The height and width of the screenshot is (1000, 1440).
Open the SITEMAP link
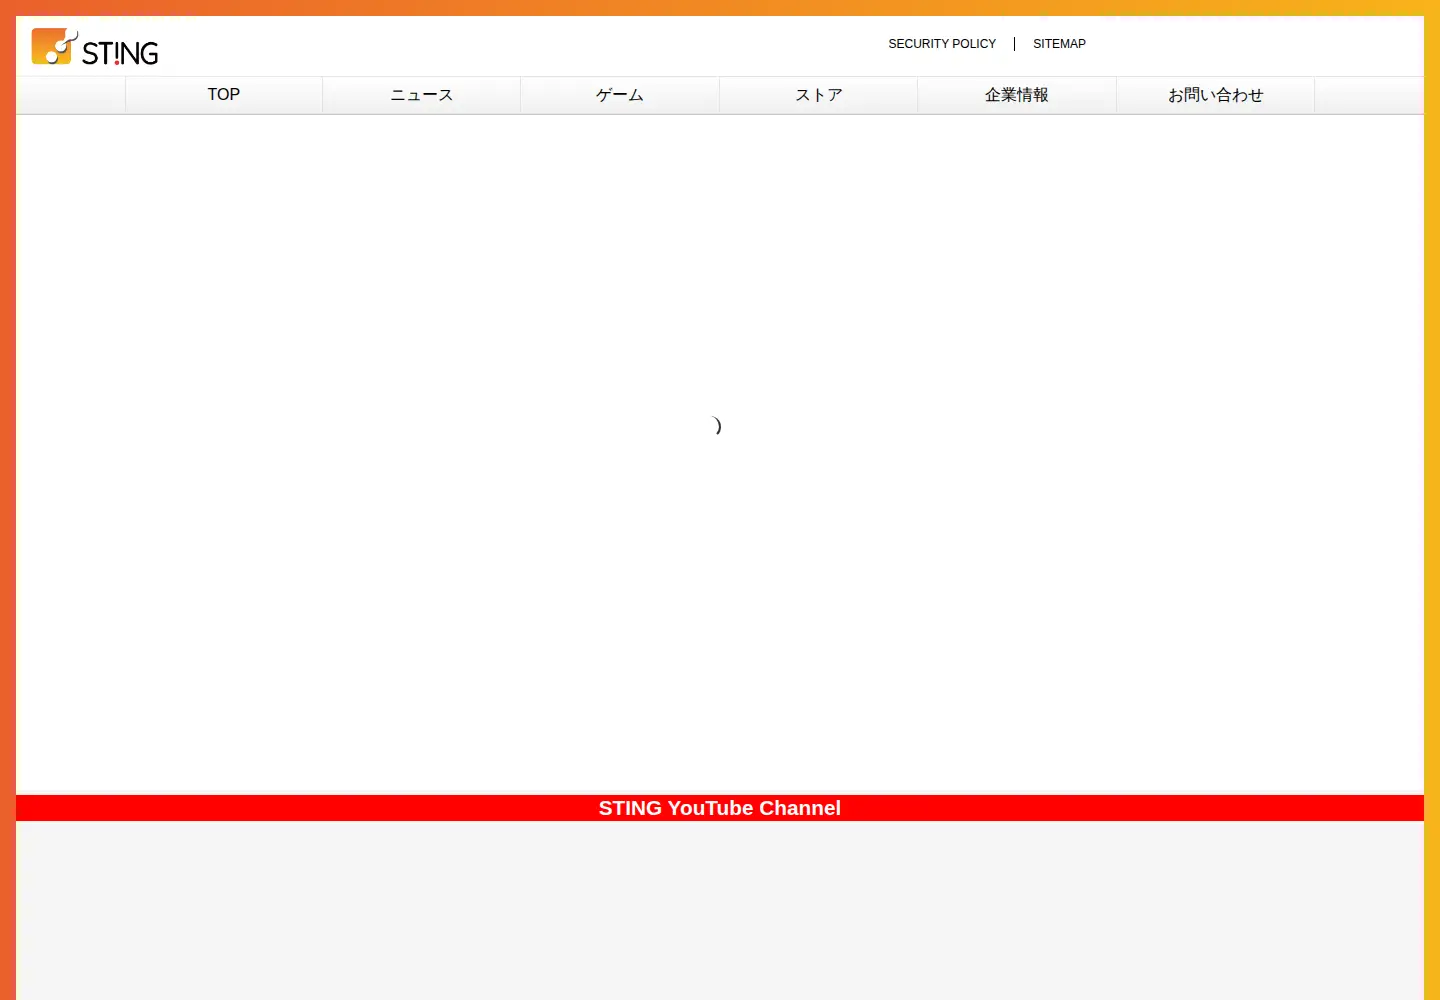point(1059,44)
